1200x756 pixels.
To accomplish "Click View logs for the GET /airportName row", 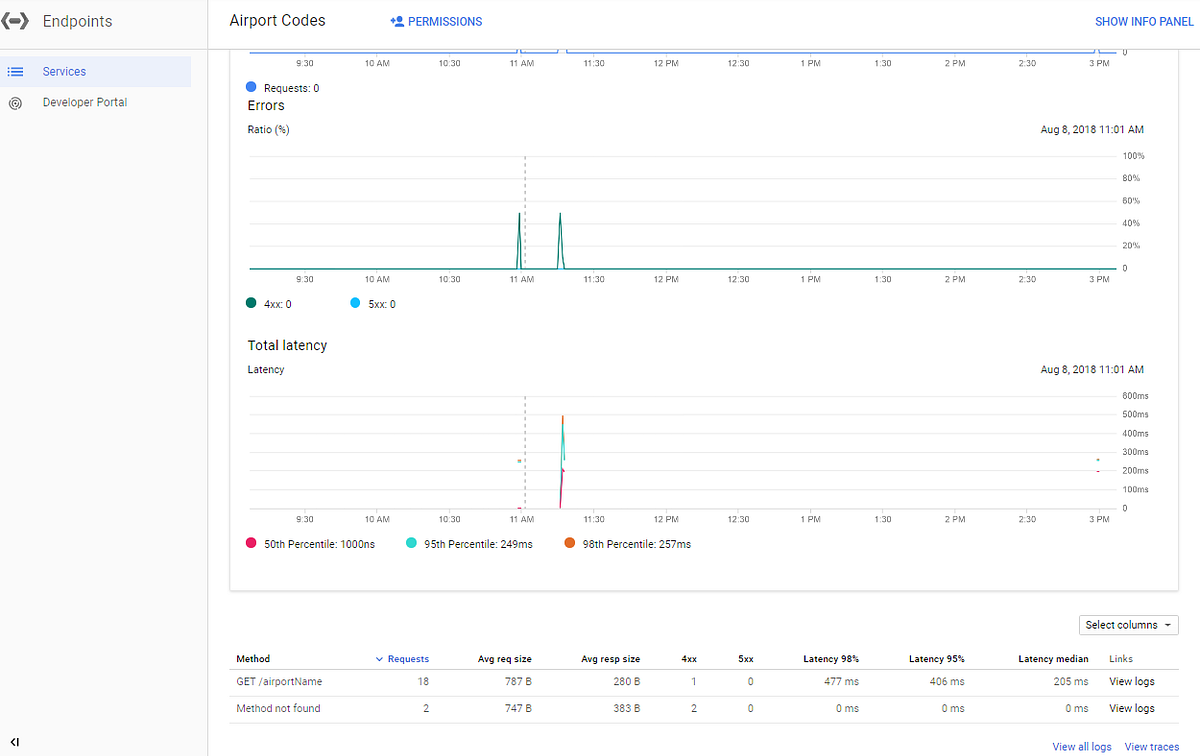I will point(1131,681).
